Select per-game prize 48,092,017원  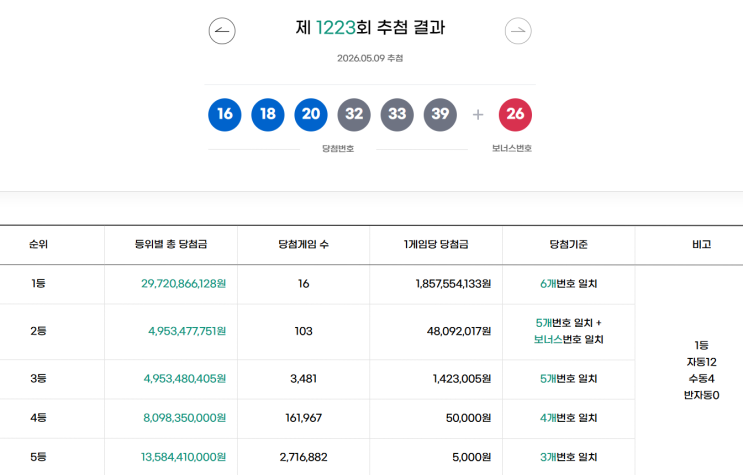(459, 331)
